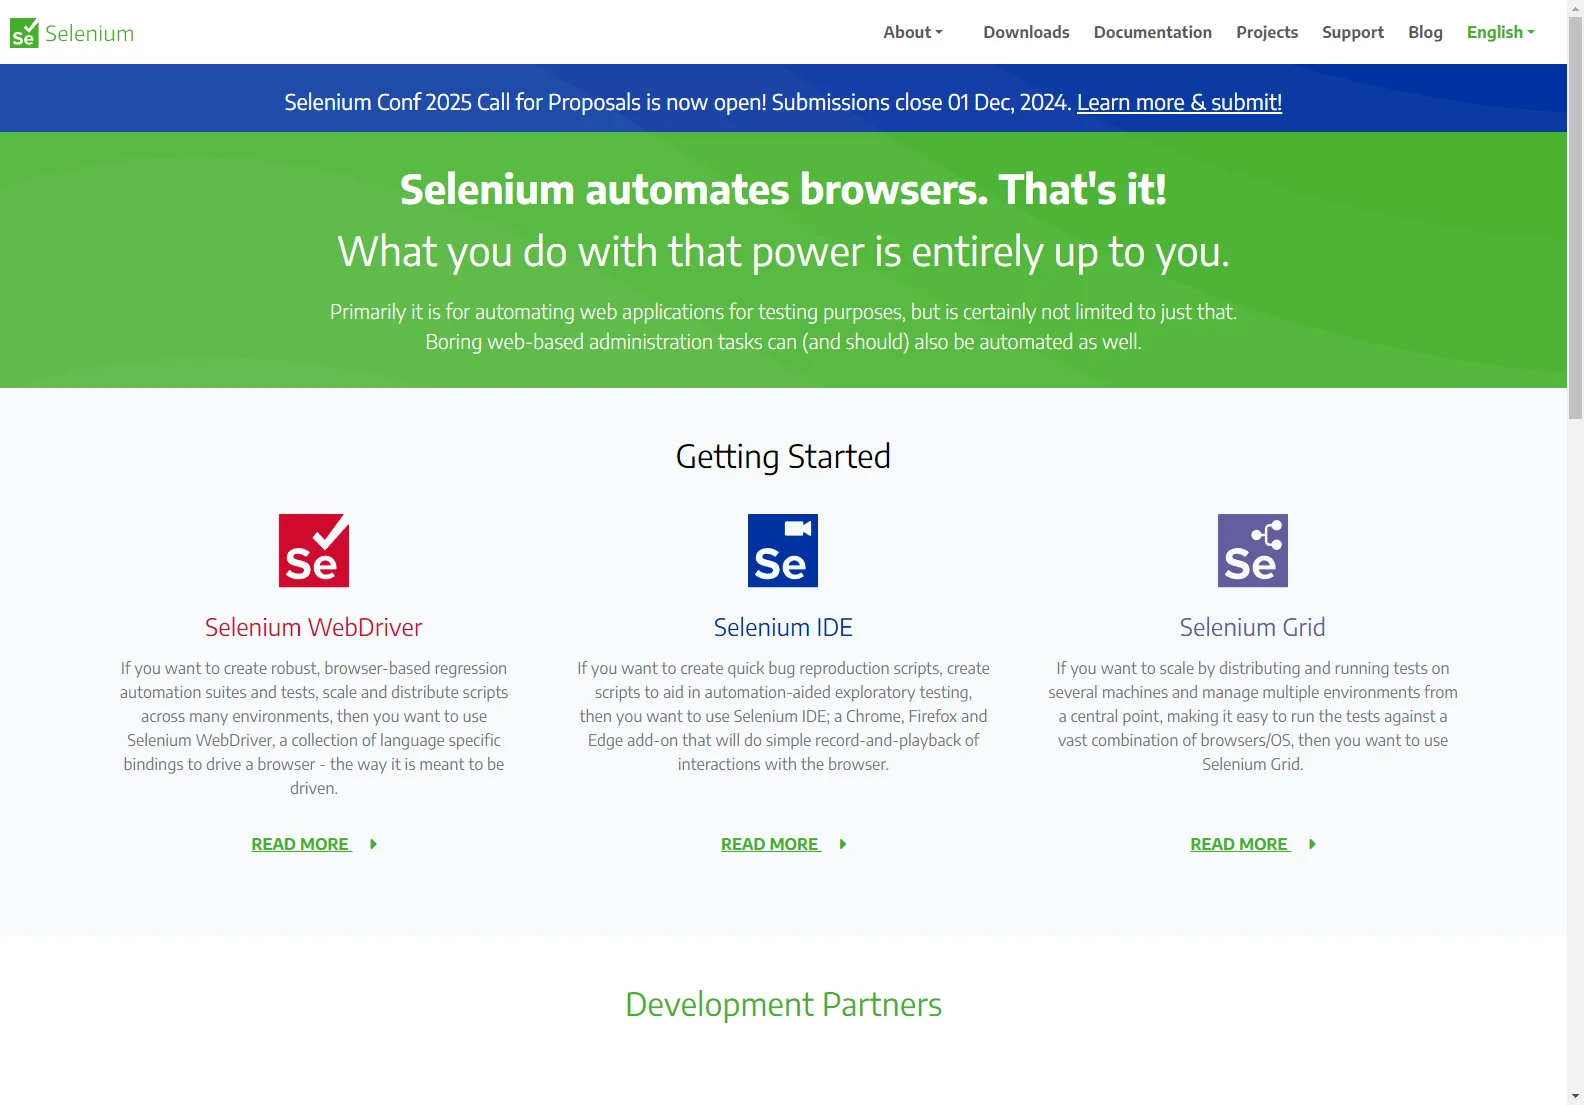The height and width of the screenshot is (1105, 1584).
Task: Open the About dropdown menu
Action: pyautogui.click(x=913, y=32)
